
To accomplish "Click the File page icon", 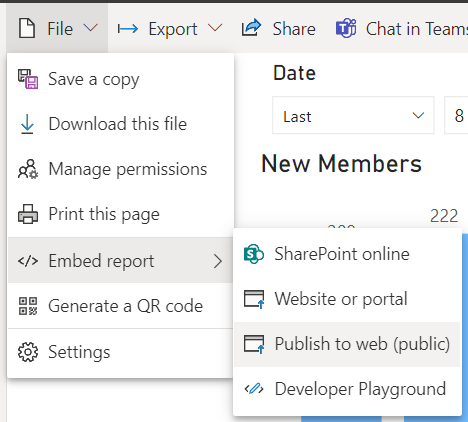I will tap(27, 29).
